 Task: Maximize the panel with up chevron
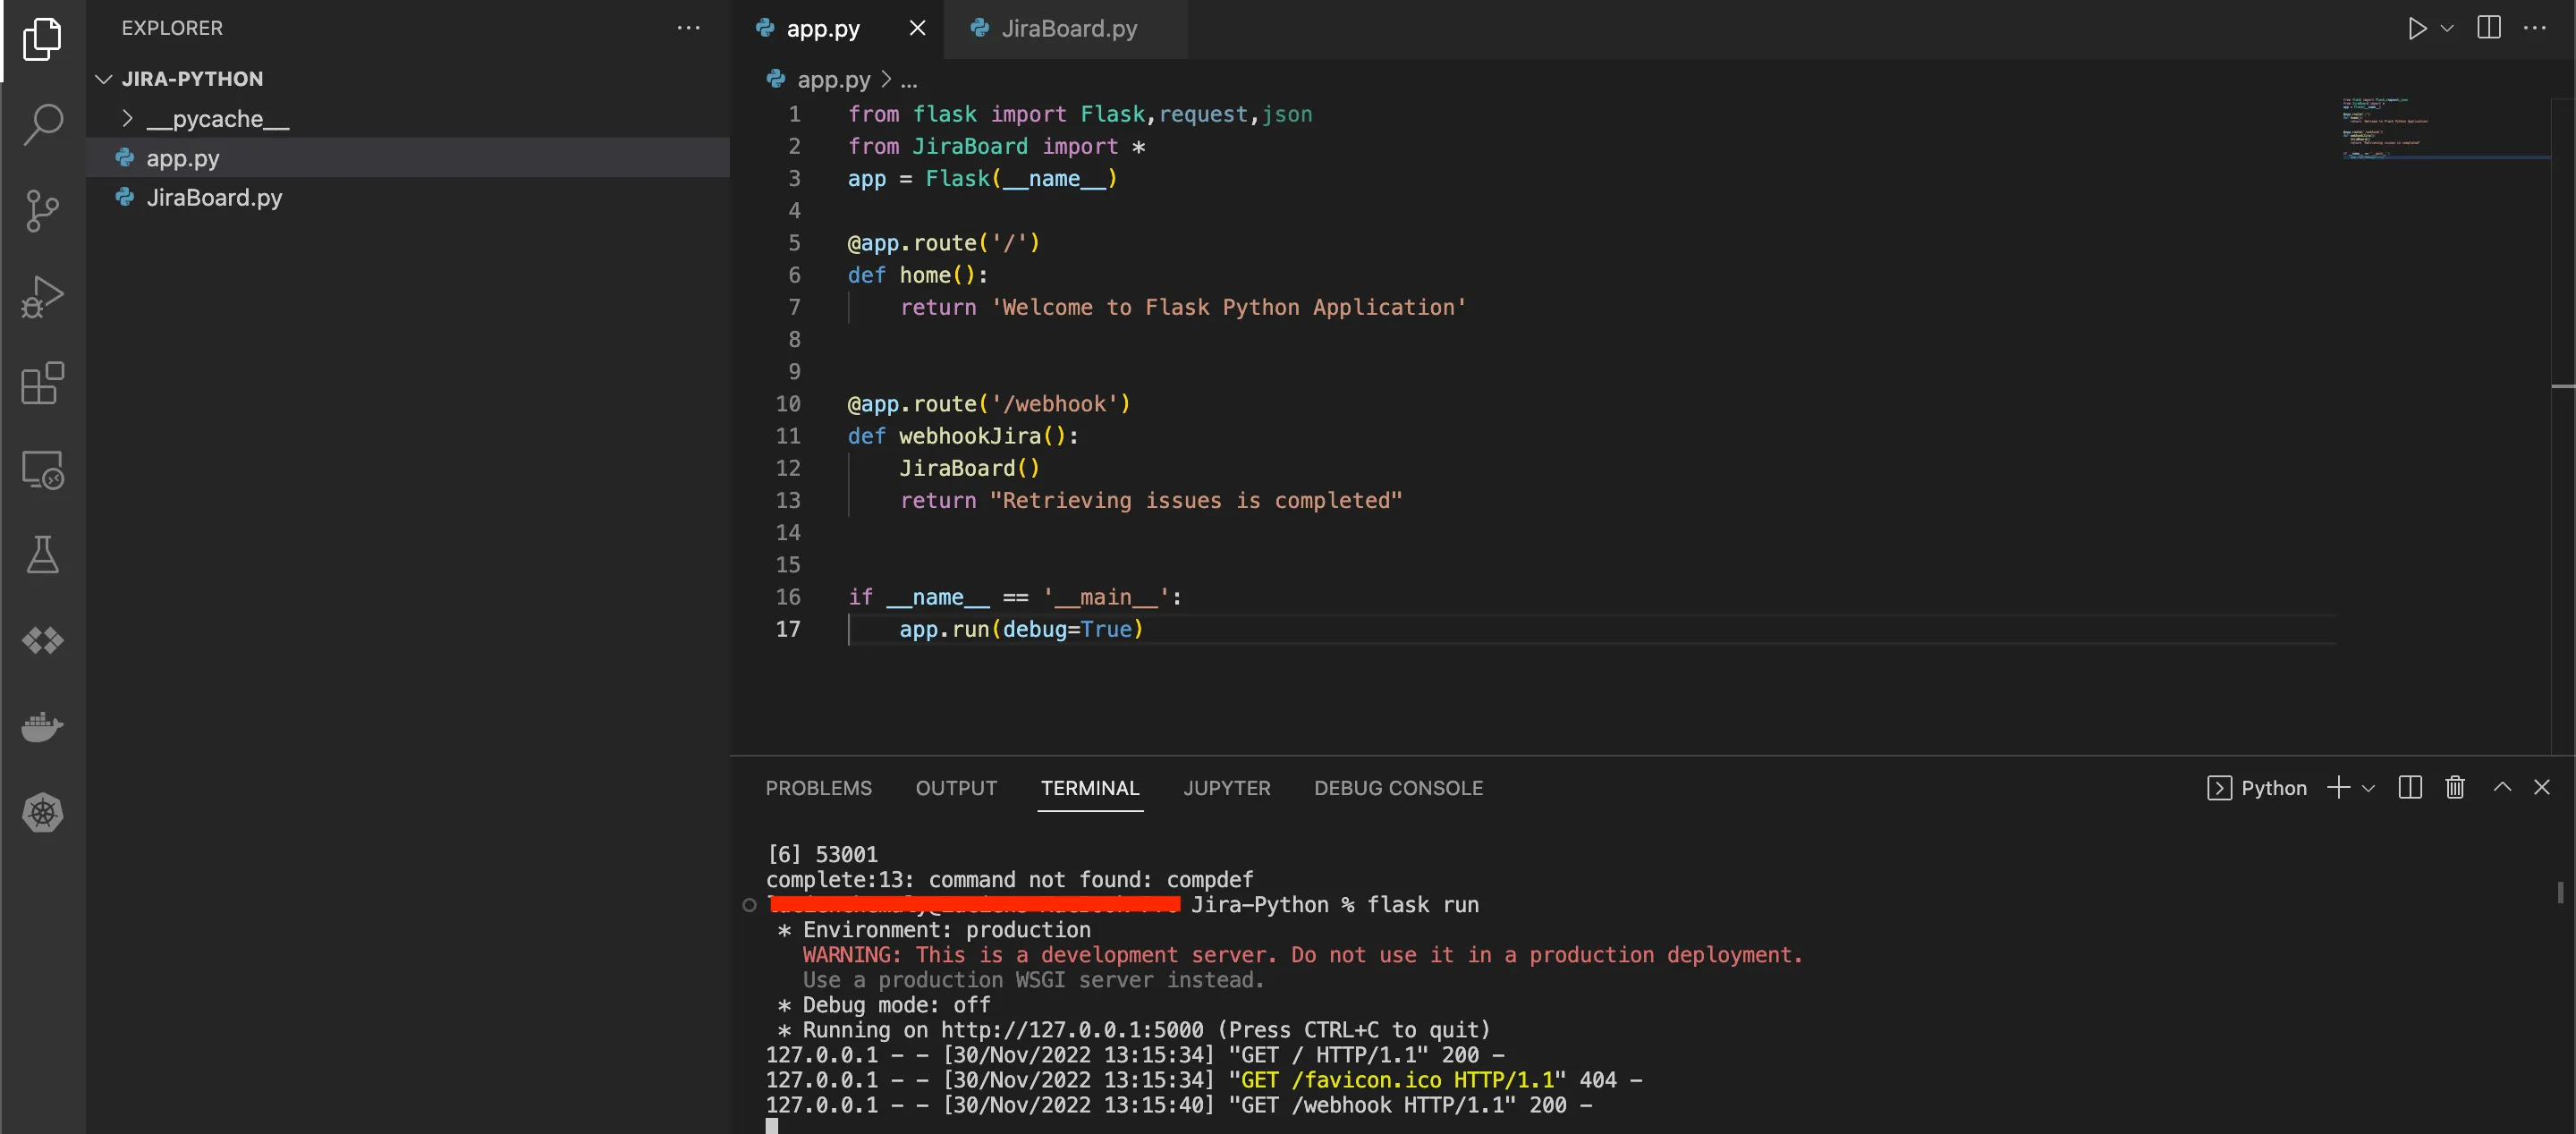[2502, 787]
